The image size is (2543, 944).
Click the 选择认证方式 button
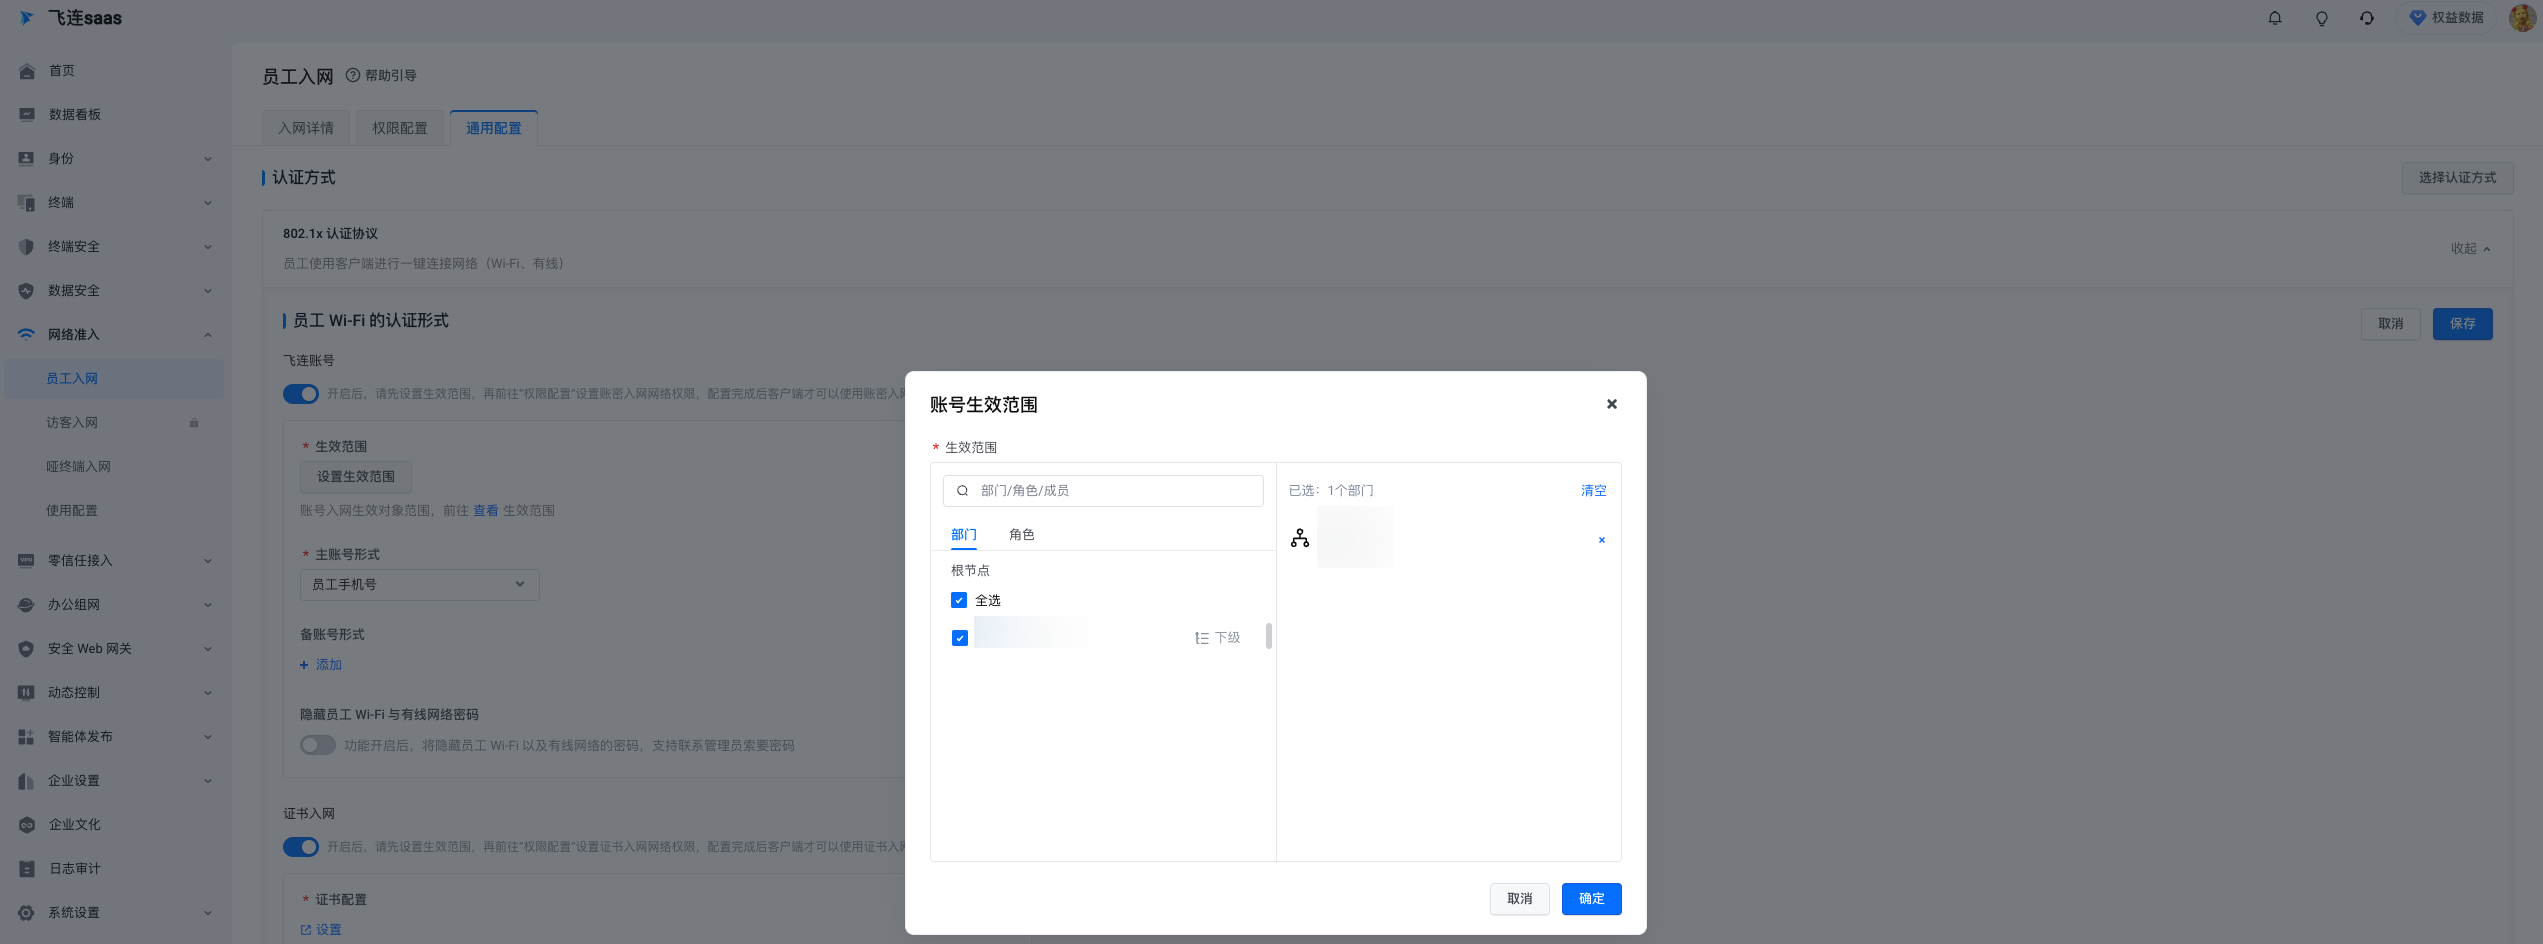(x=2458, y=178)
